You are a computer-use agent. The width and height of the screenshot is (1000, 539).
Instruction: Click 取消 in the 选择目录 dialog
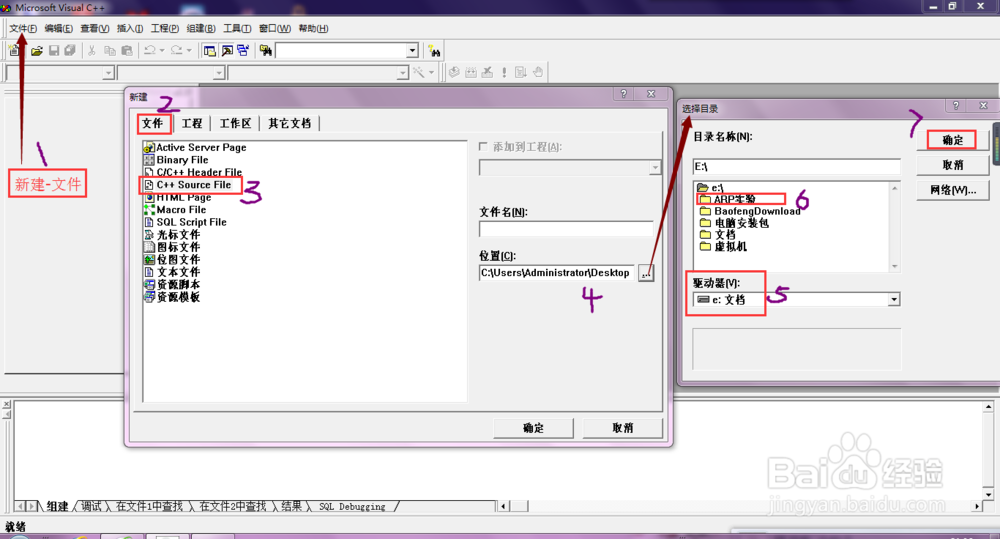[x=952, y=165]
